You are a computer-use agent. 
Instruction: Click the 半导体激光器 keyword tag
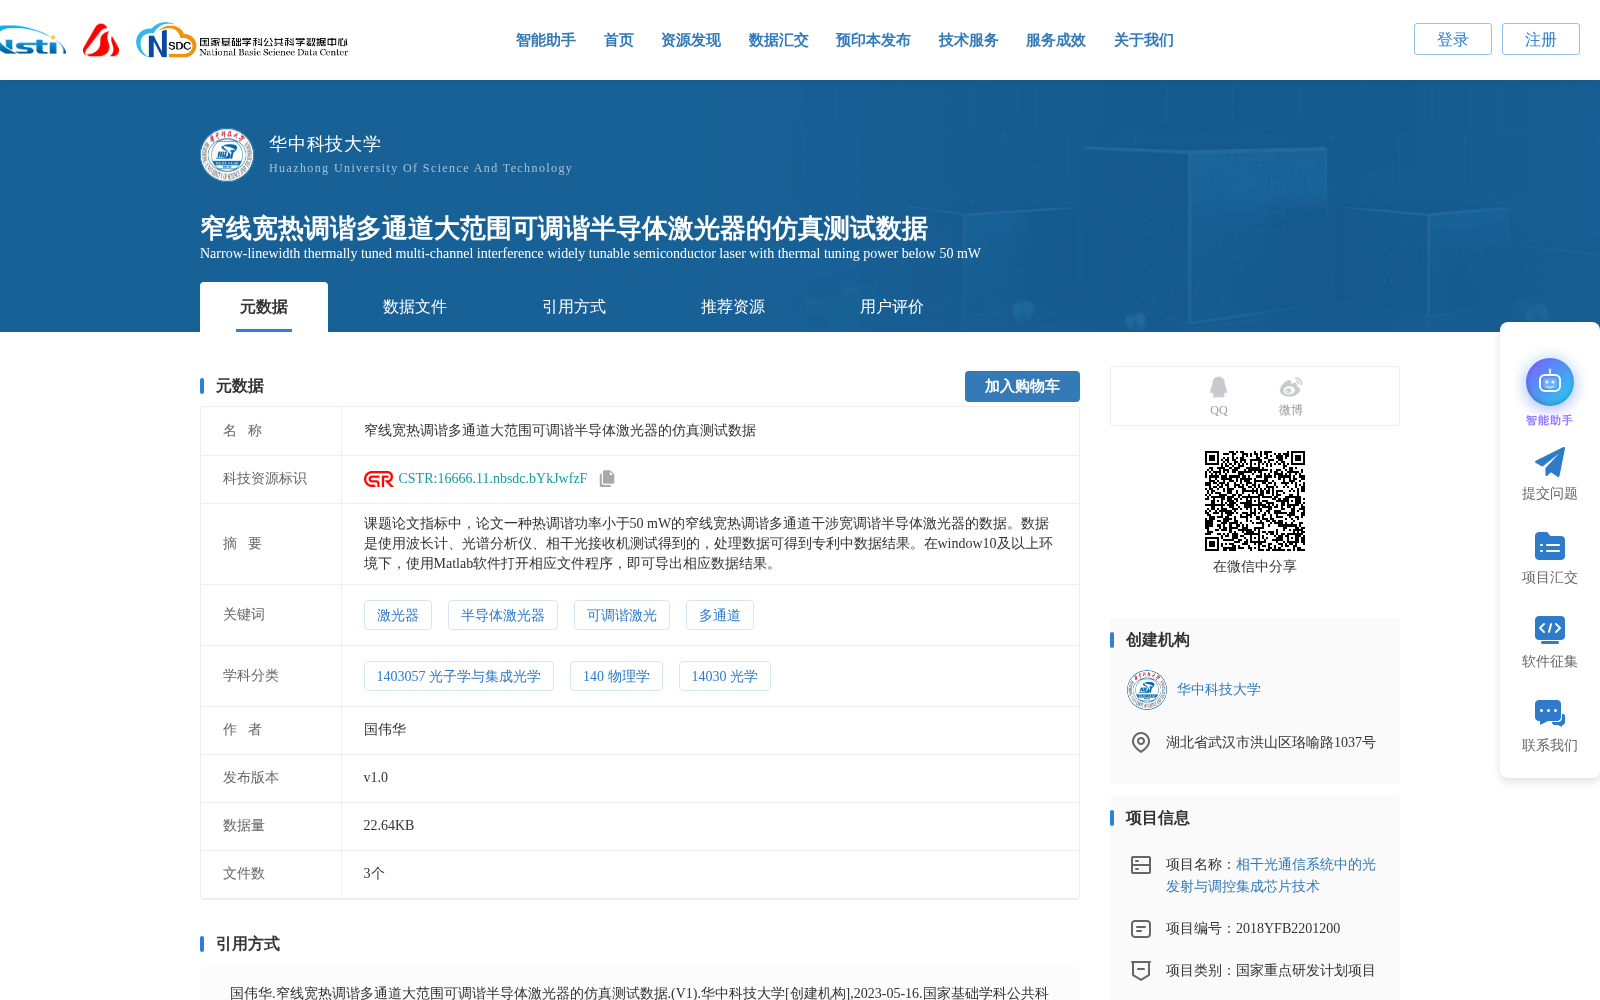tap(503, 615)
